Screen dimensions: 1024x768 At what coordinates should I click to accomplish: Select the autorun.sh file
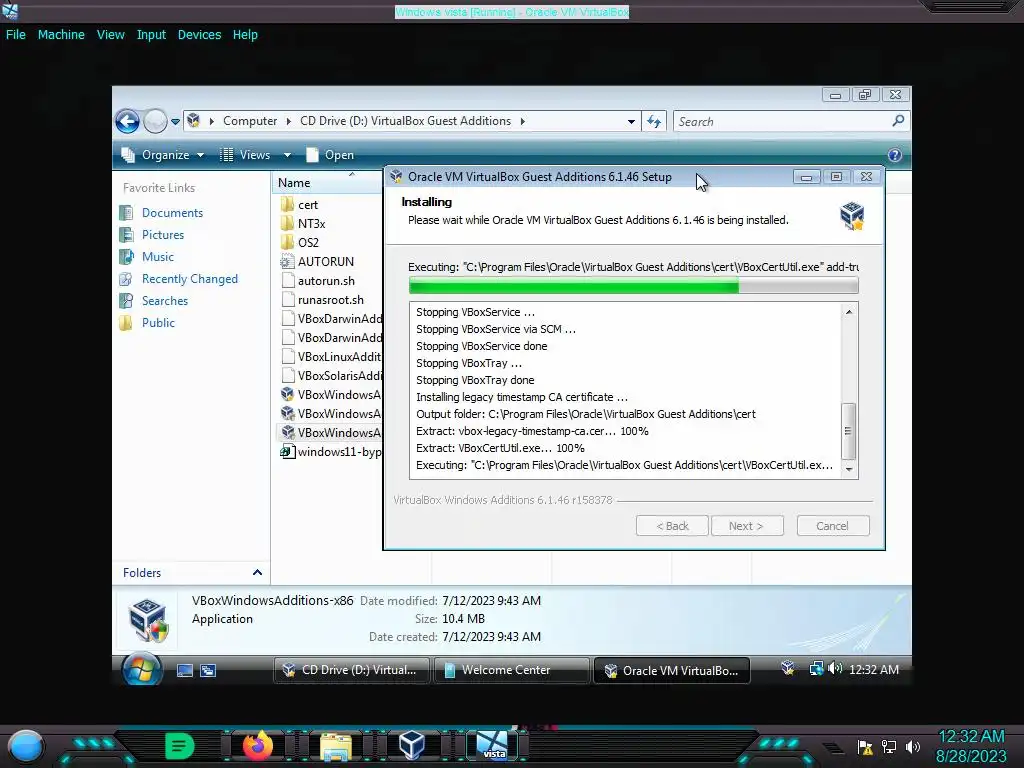point(326,281)
